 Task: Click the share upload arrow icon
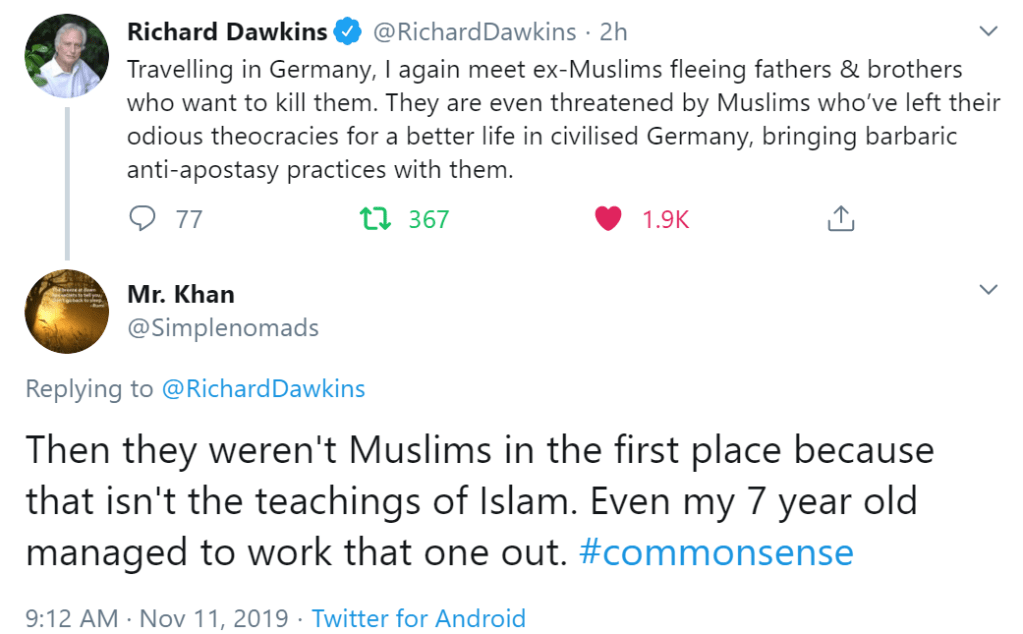tap(841, 218)
